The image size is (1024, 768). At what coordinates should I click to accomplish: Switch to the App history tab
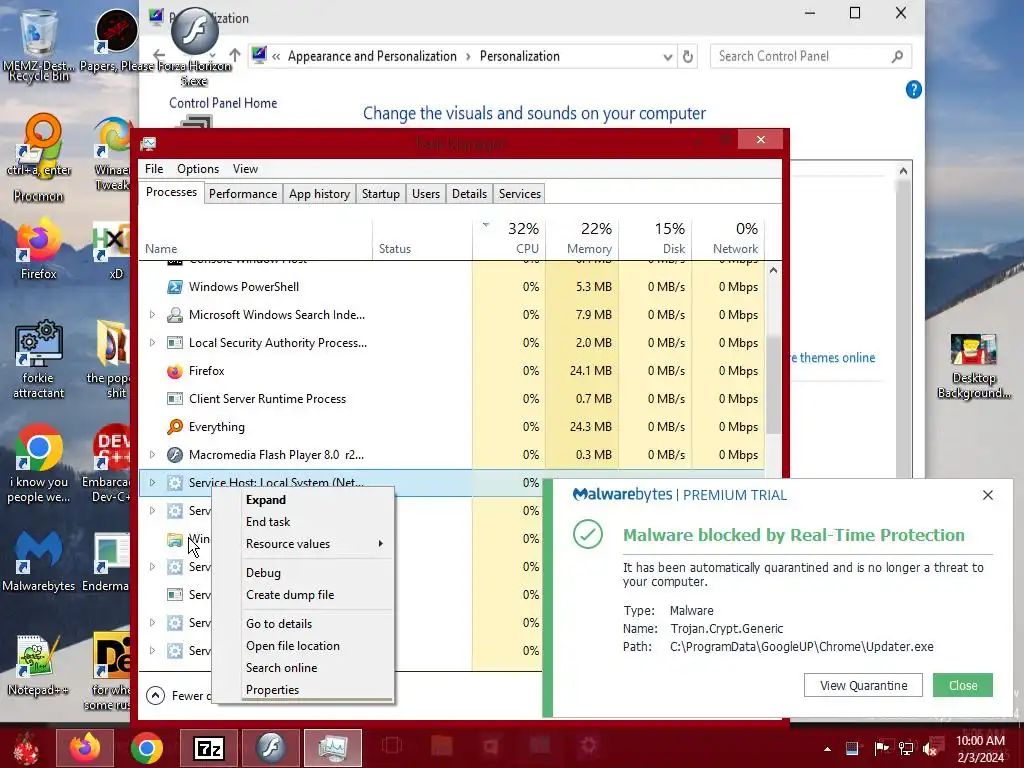coord(319,194)
